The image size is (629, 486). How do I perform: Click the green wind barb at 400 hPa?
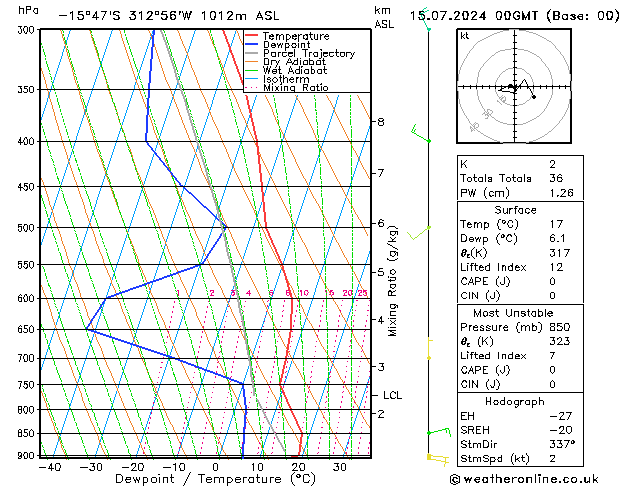(x=421, y=134)
